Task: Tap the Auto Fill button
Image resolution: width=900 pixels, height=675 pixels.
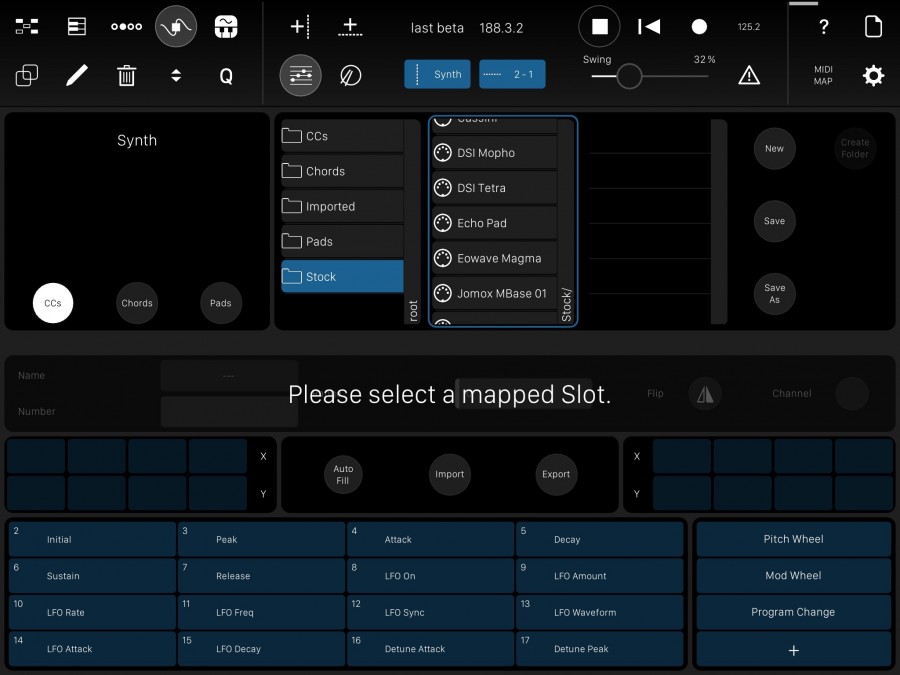Action: pos(343,474)
